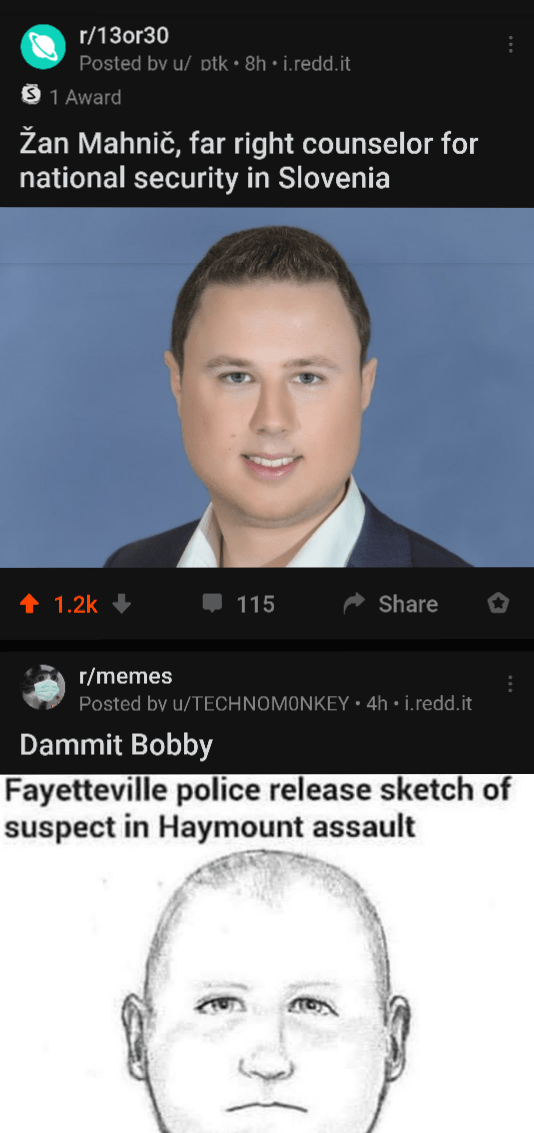This screenshot has height=1133, width=534.
Task: Go to the r/memes subreddit name
Action: [x=126, y=676]
